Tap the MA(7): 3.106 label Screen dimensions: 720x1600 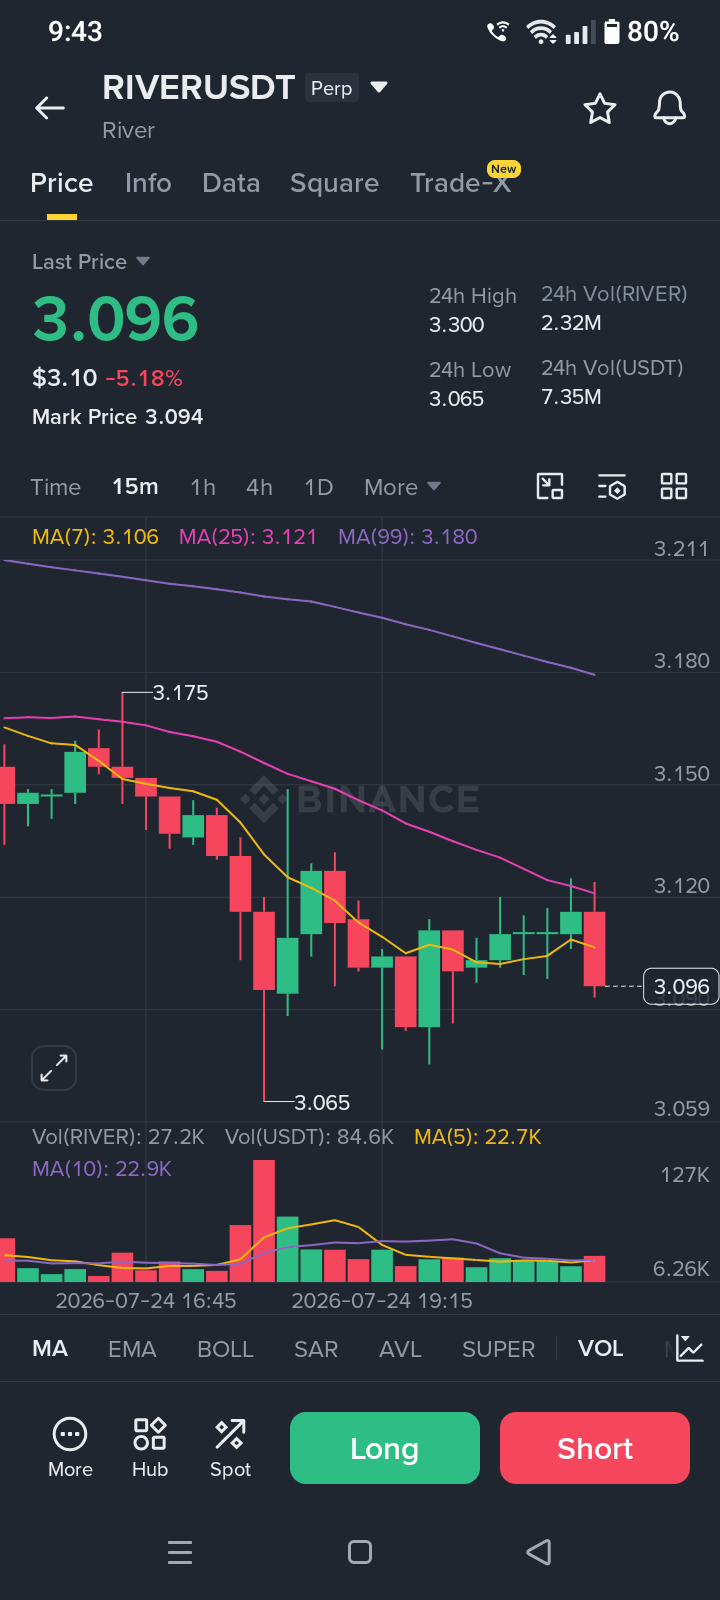pos(95,537)
